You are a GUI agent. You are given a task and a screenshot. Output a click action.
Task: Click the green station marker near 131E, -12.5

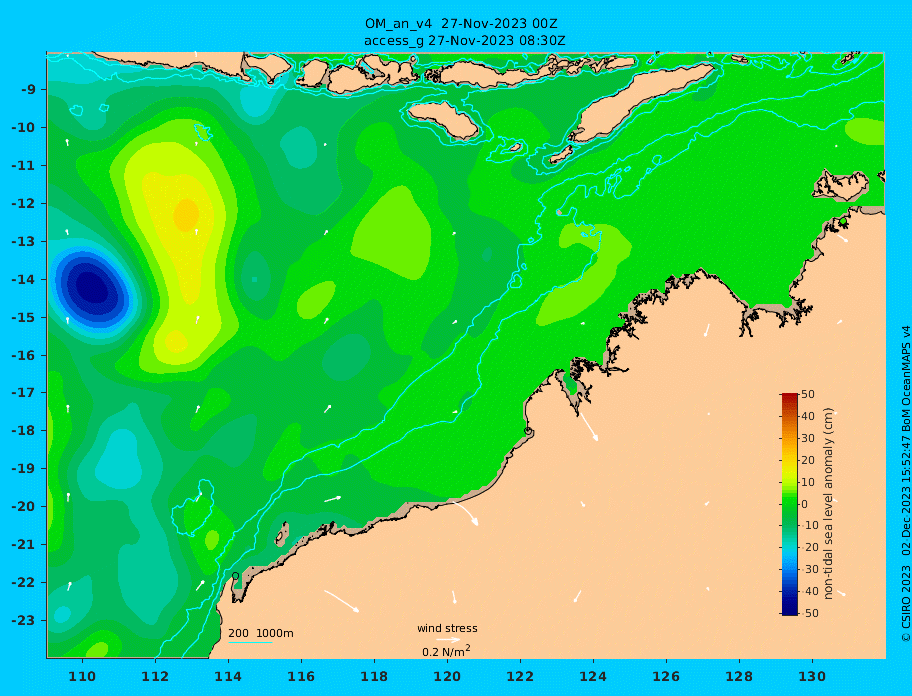coord(843,222)
